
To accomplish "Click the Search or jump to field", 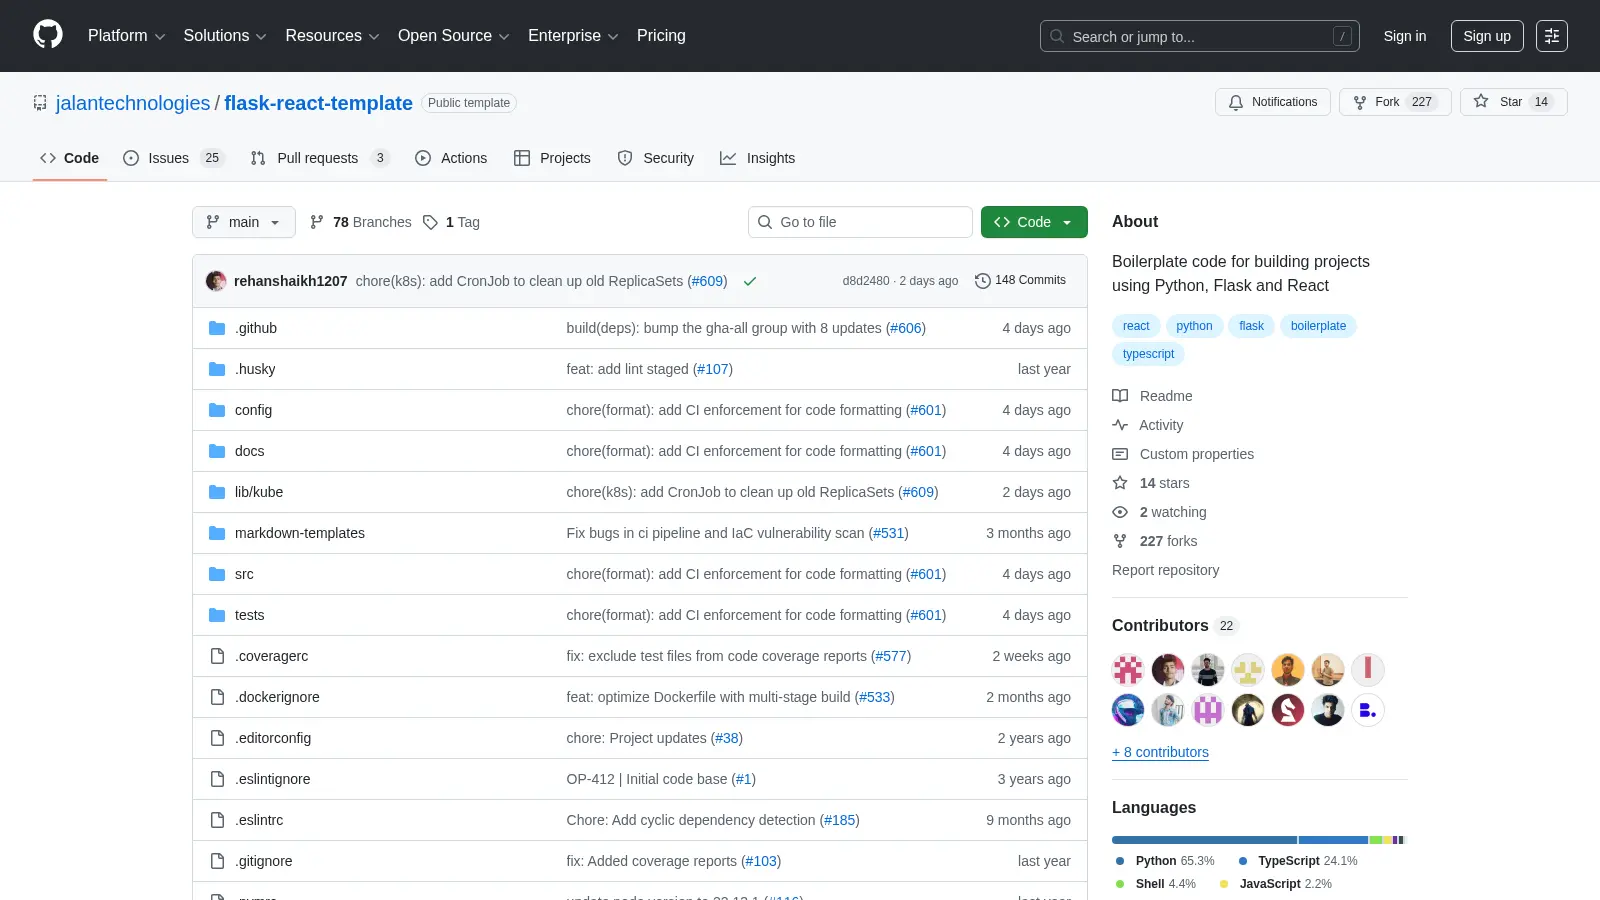I will click(1200, 36).
